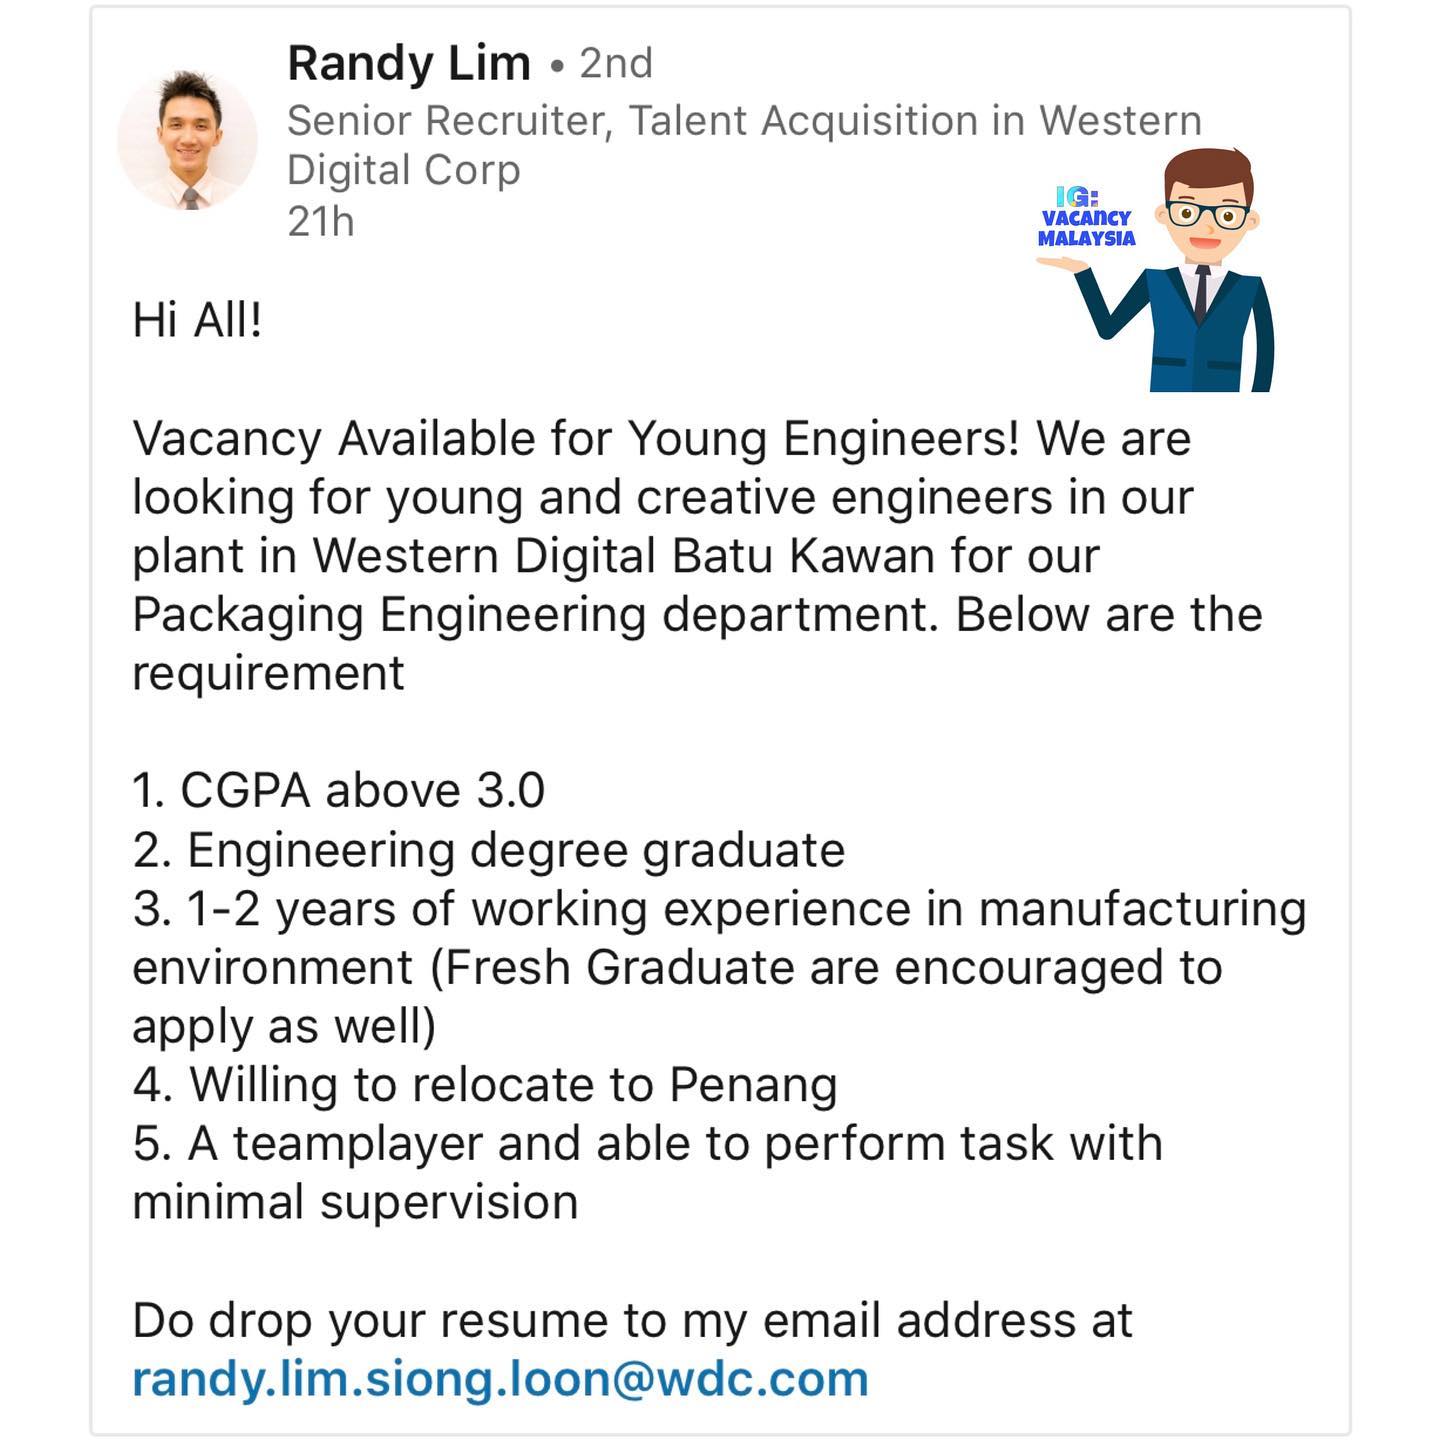Image resolution: width=1440 pixels, height=1440 pixels.
Task: Click the Vacancy Malaysia watermark text
Action: click(1086, 228)
